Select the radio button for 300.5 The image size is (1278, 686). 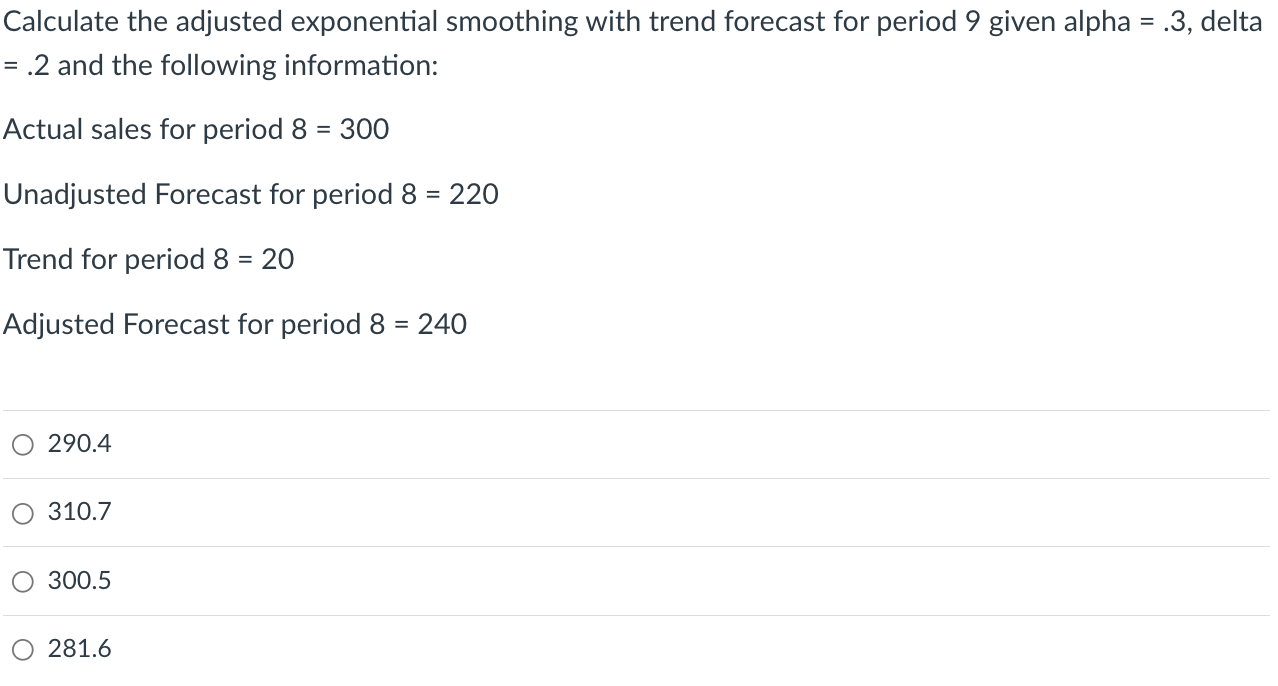point(22,581)
